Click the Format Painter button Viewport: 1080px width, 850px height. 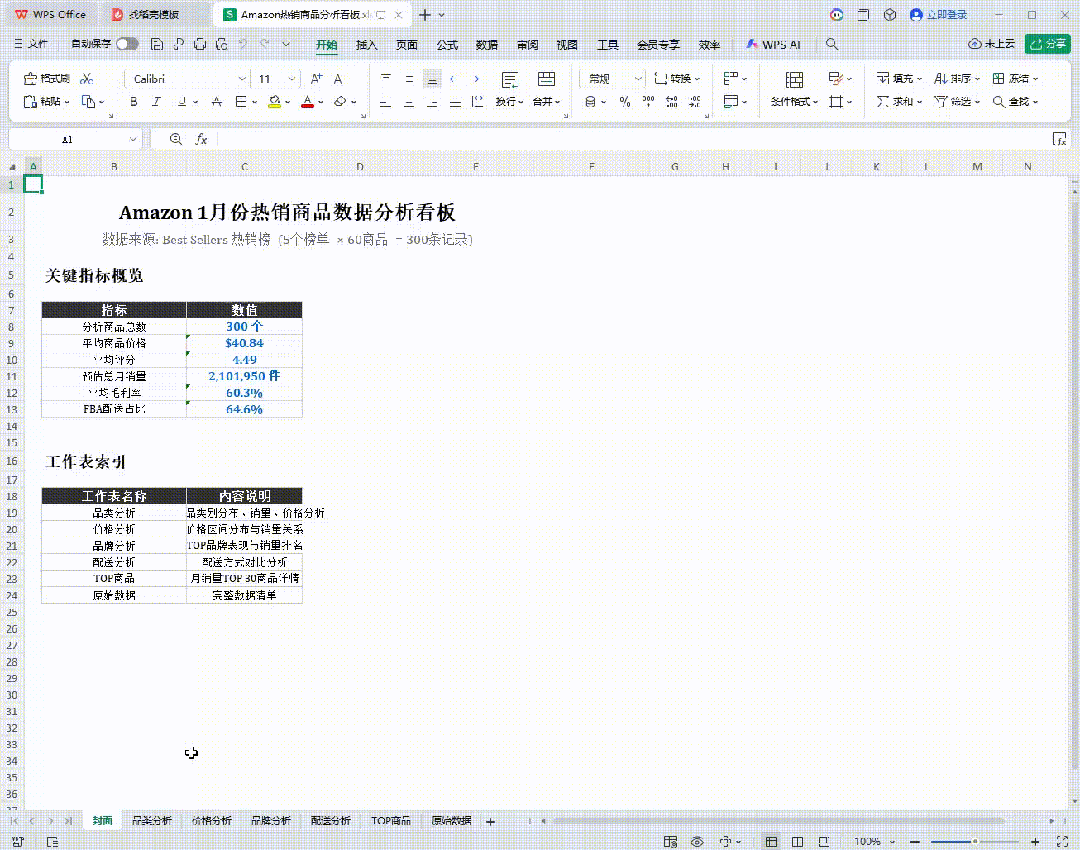[x=46, y=79]
